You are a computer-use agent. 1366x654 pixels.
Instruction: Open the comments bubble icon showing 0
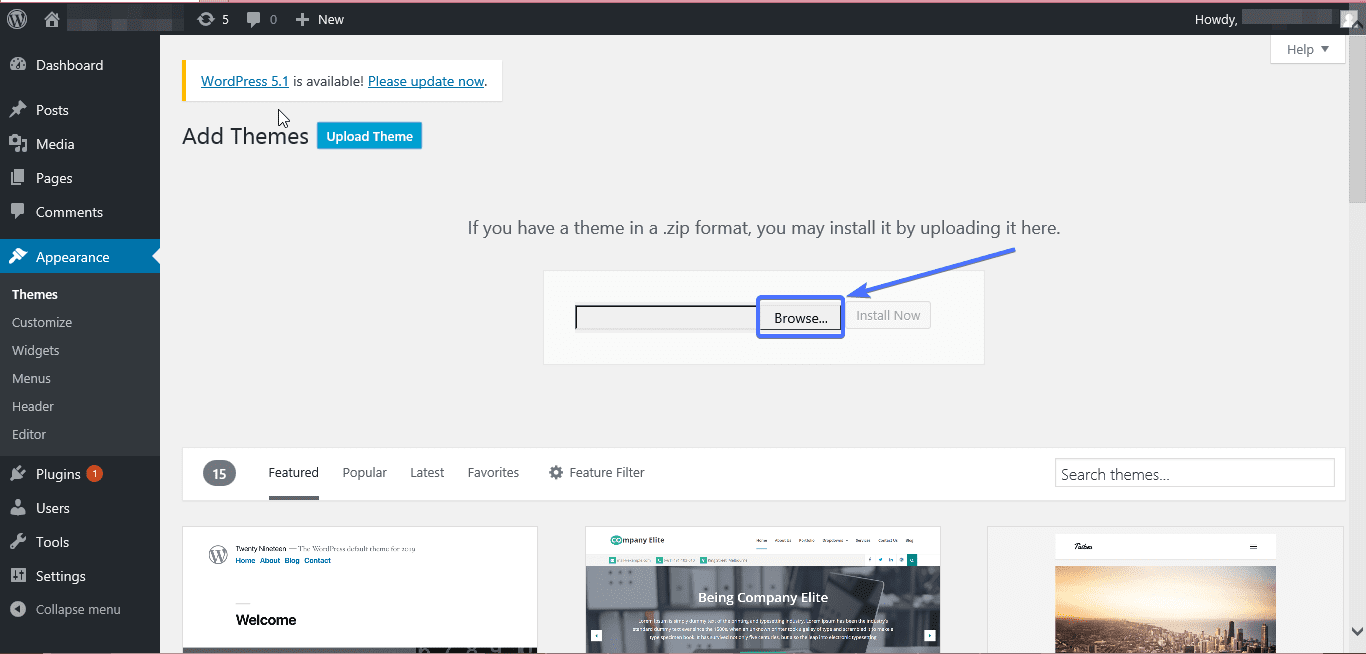pyautogui.click(x=262, y=19)
